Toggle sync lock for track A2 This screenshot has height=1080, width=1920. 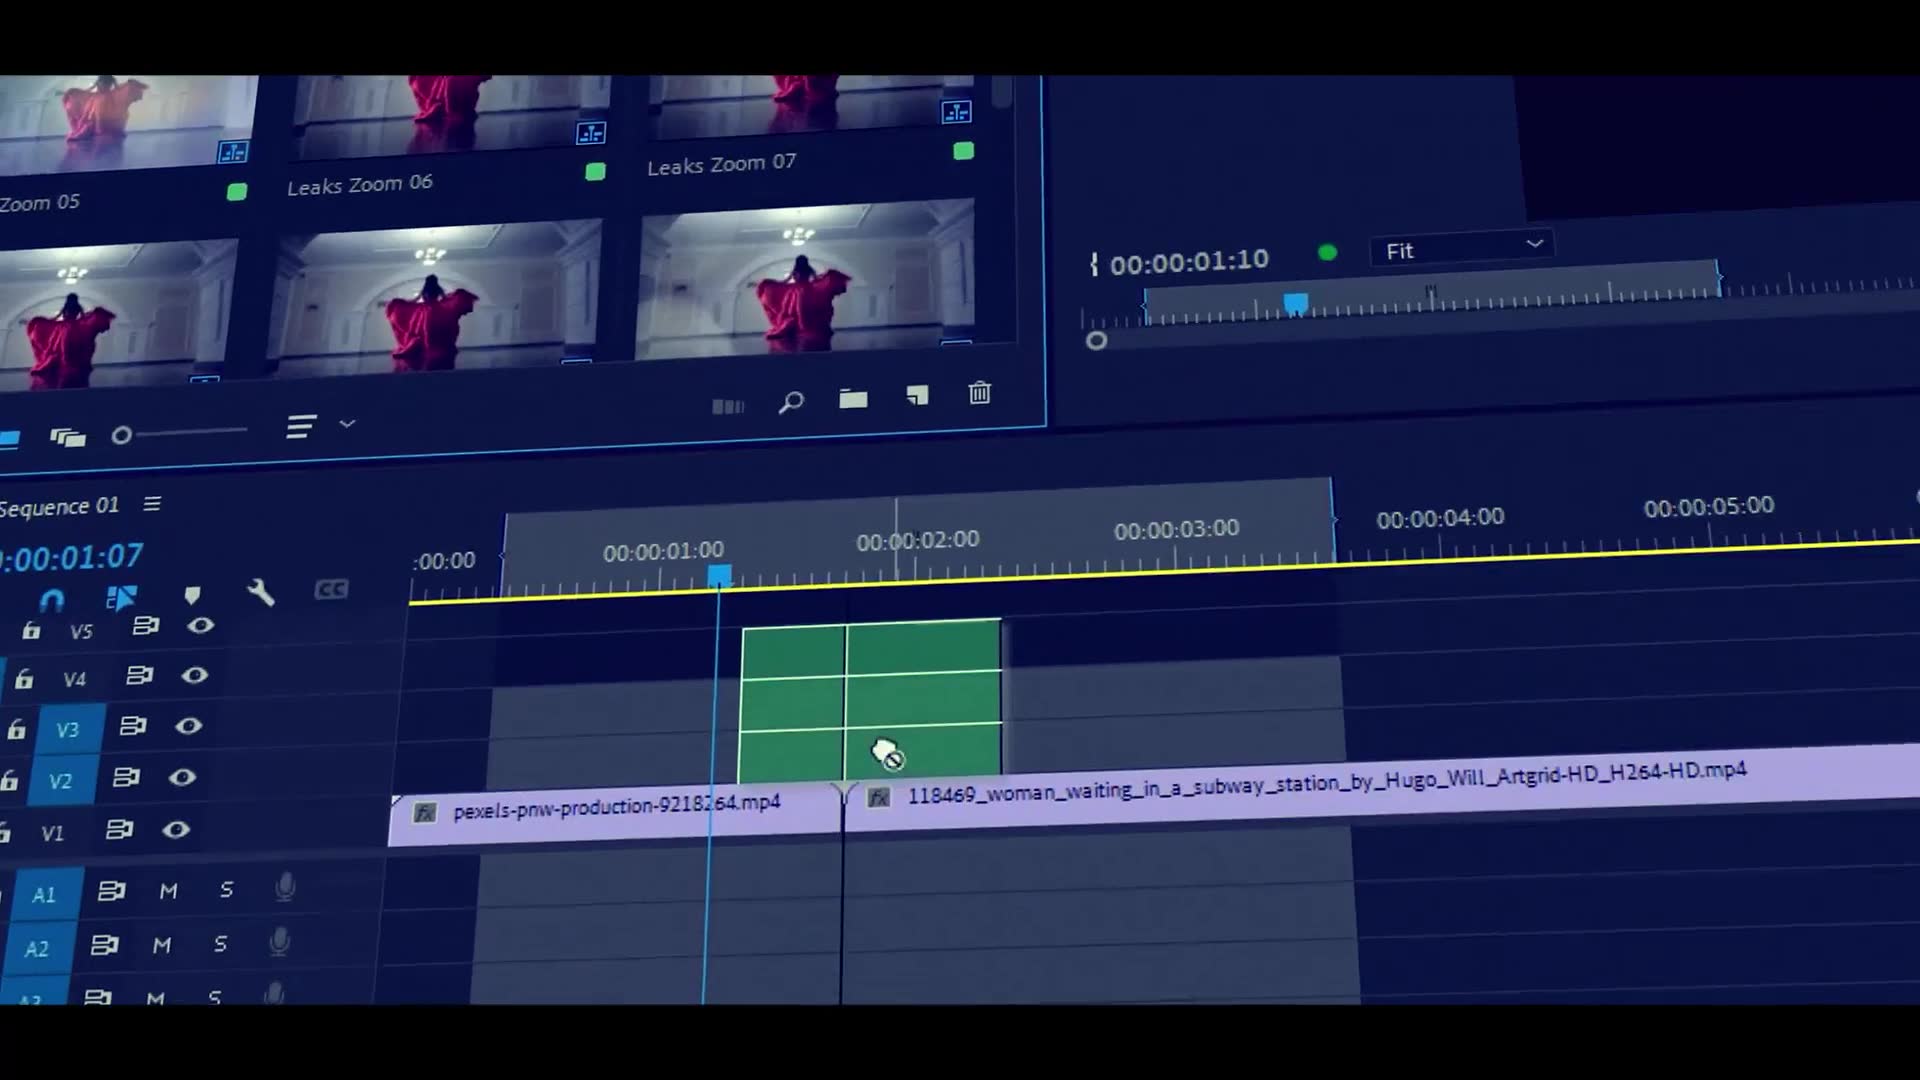[104, 944]
